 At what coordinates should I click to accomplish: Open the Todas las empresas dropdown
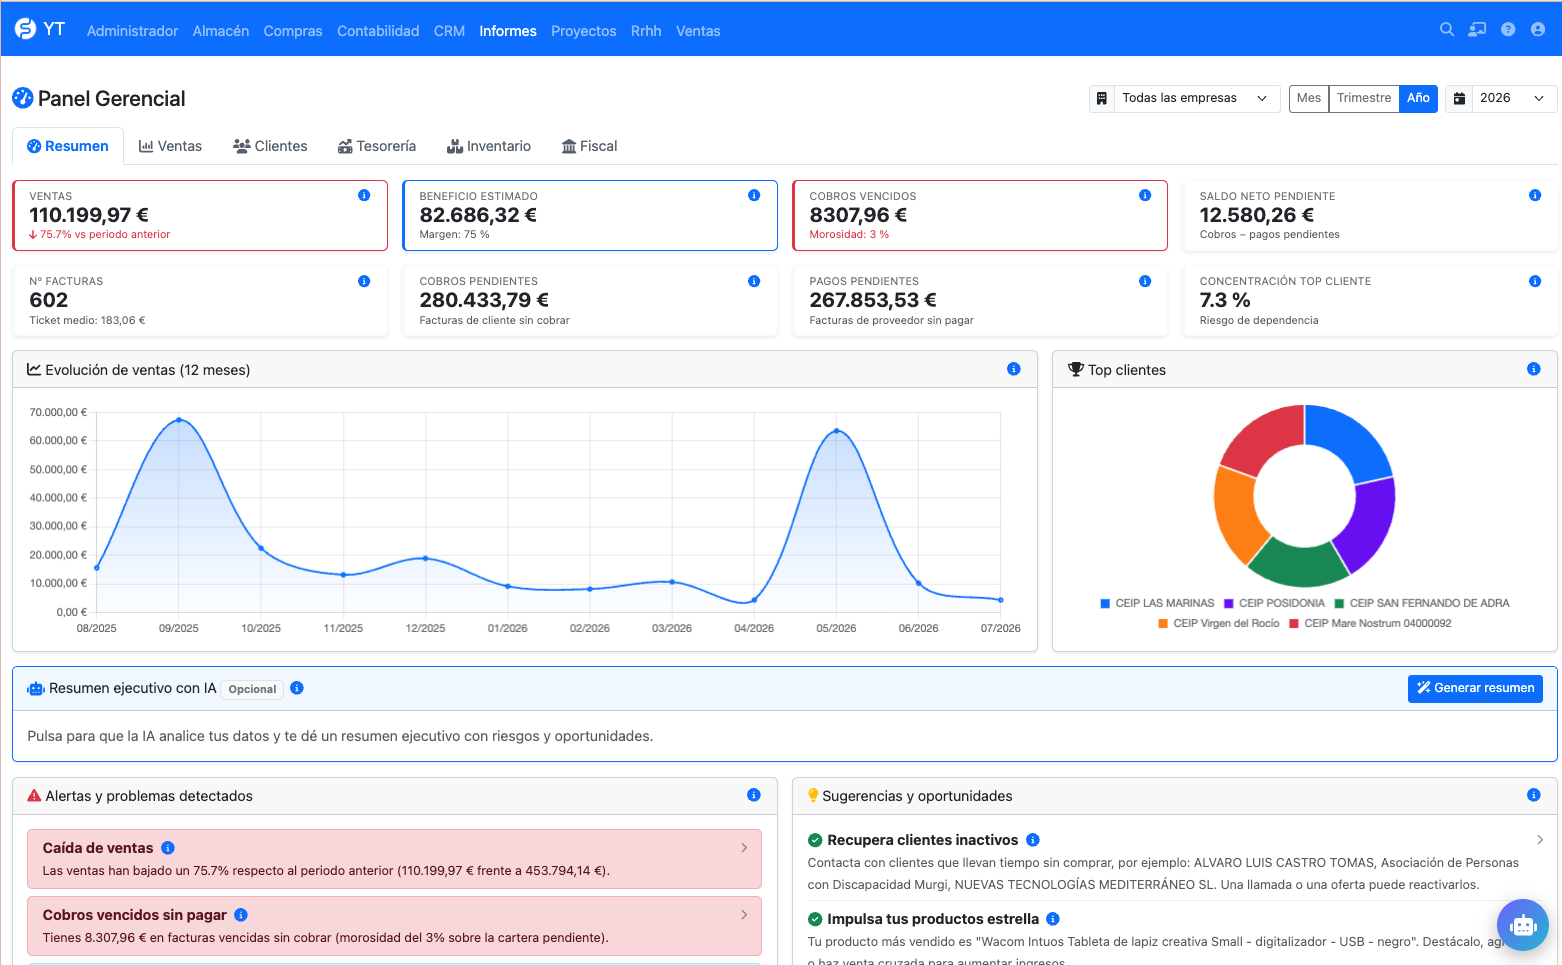[x=1185, y=98]
